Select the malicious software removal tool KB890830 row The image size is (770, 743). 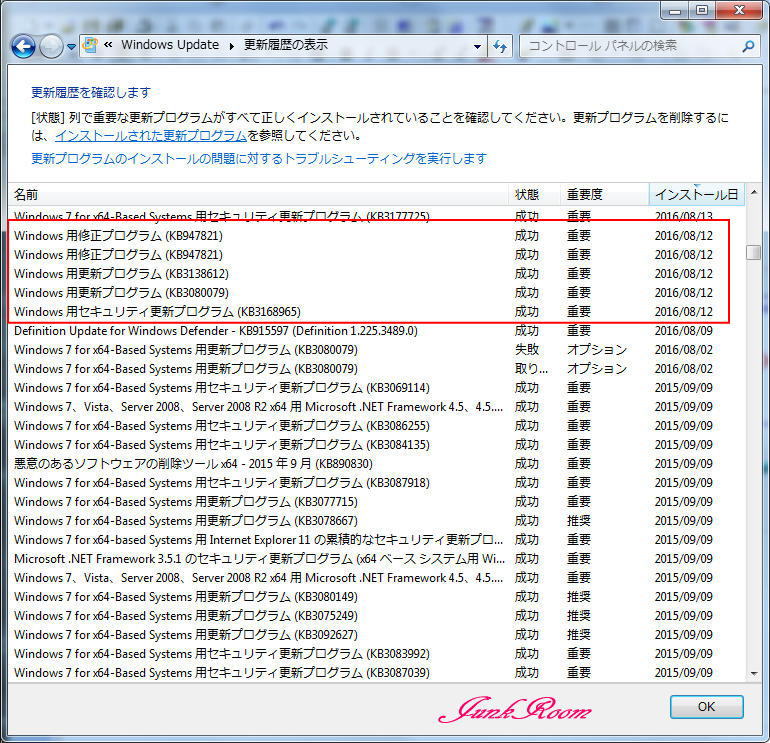tap(376, 464)
